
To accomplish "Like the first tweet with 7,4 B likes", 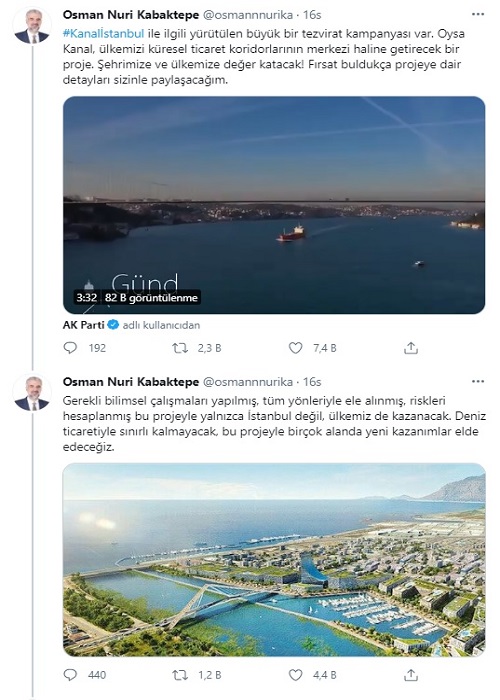I will pos(296,348).
